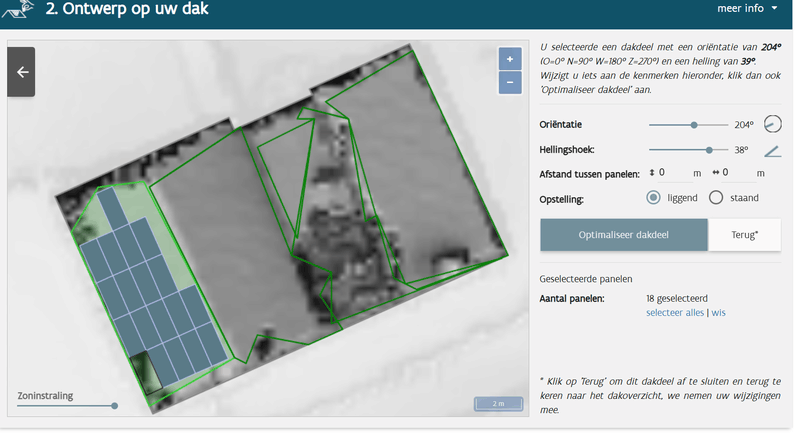800x434 pixels.
Task: Click the 'Geselecteerde panelen' heading
Action: pos(586,279)
